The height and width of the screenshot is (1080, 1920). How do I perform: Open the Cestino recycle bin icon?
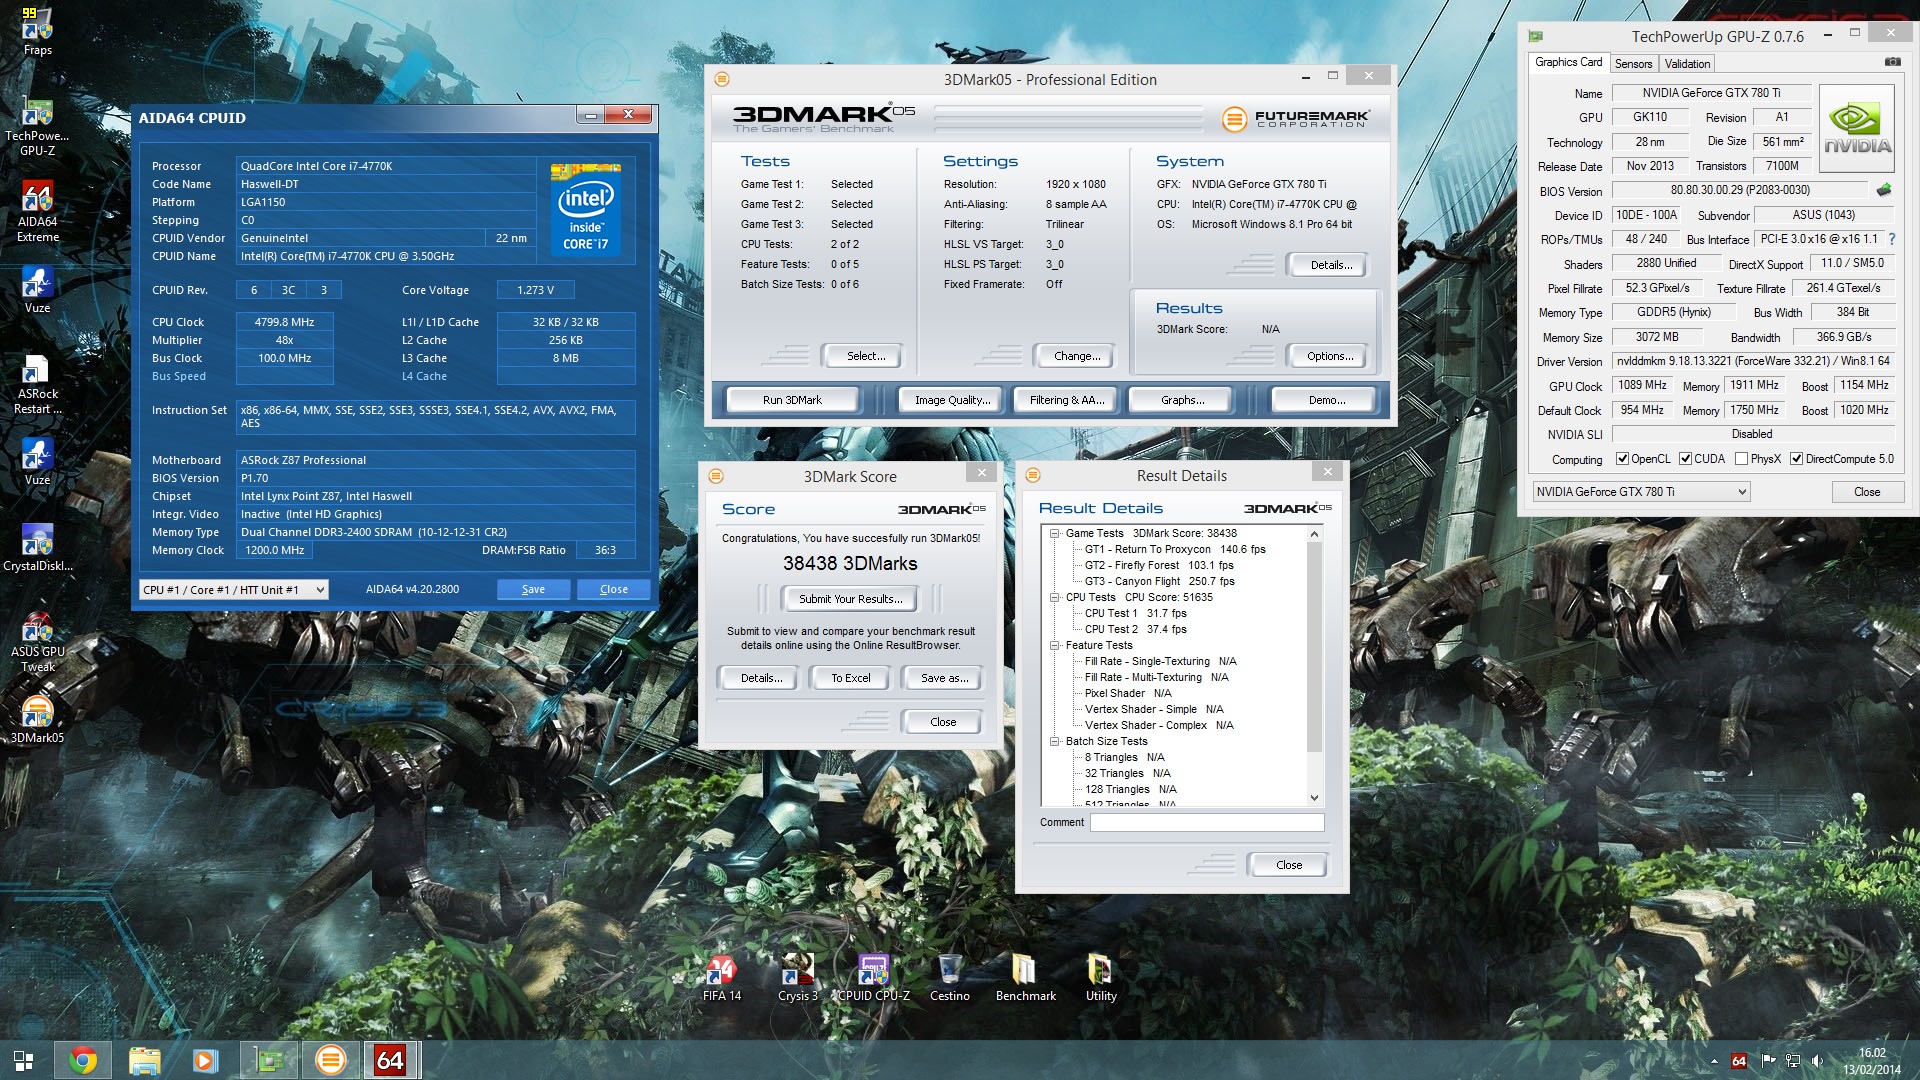(949, 978)
